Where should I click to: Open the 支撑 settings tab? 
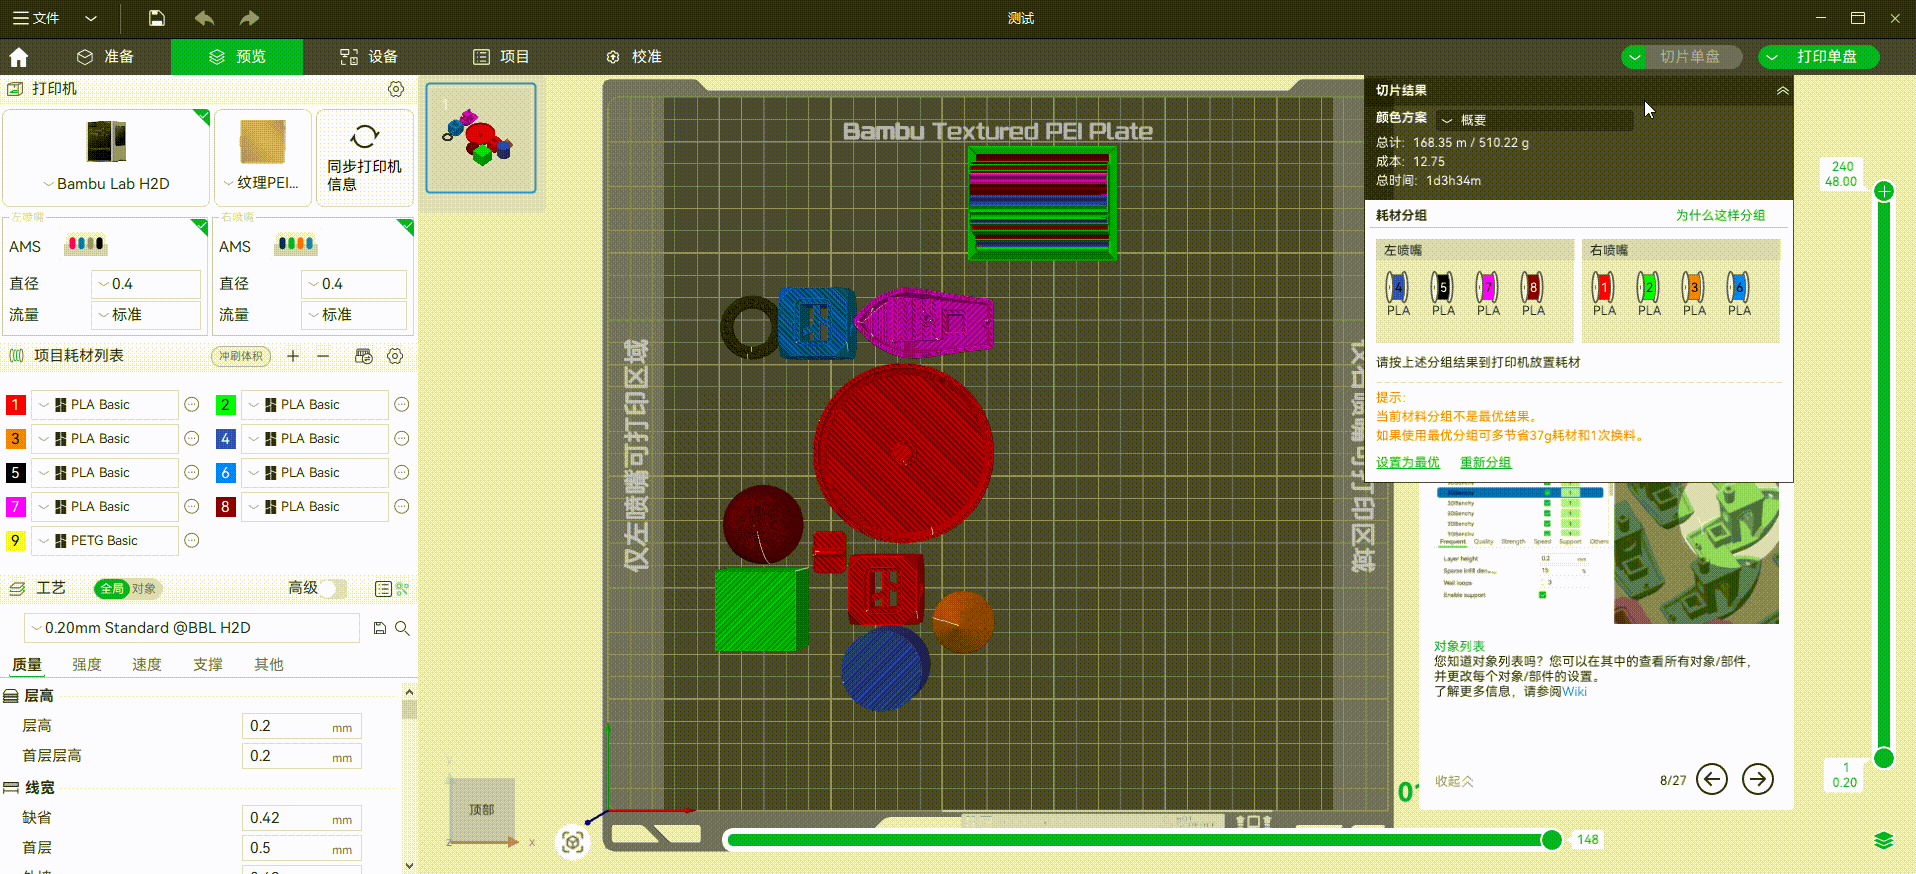coord(208,665)
